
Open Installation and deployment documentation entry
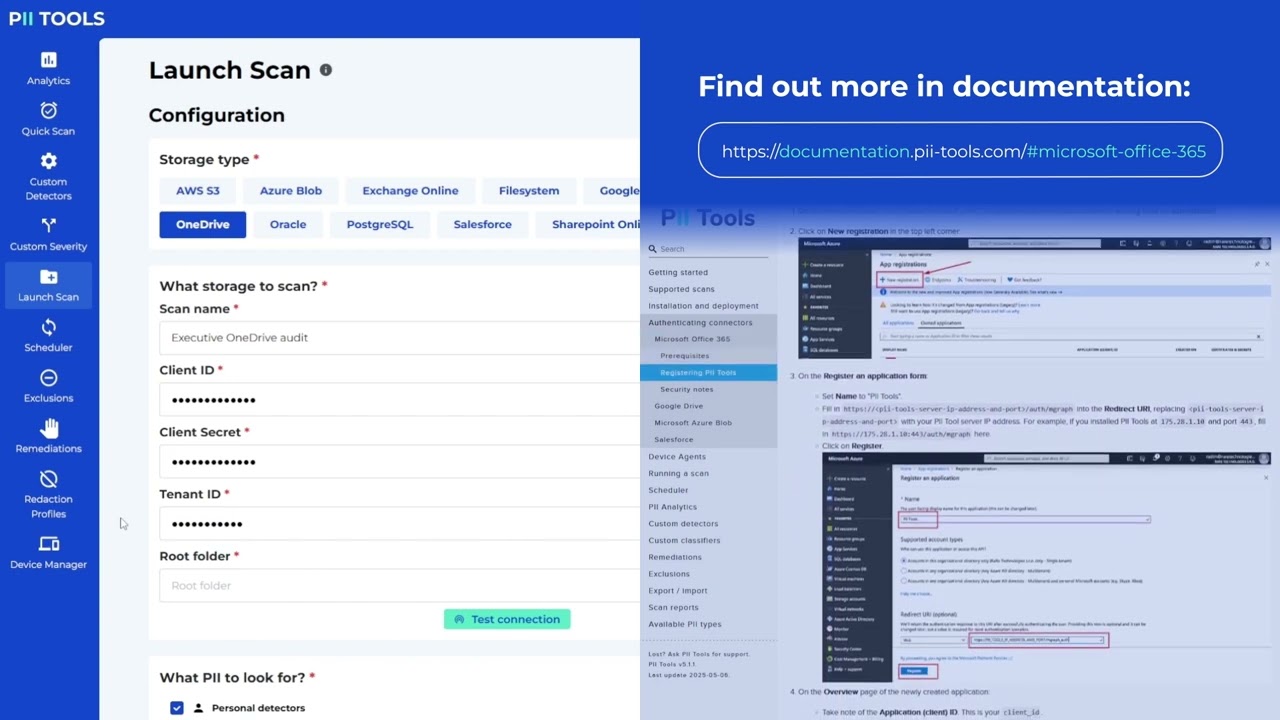click(x=703, y=306)
